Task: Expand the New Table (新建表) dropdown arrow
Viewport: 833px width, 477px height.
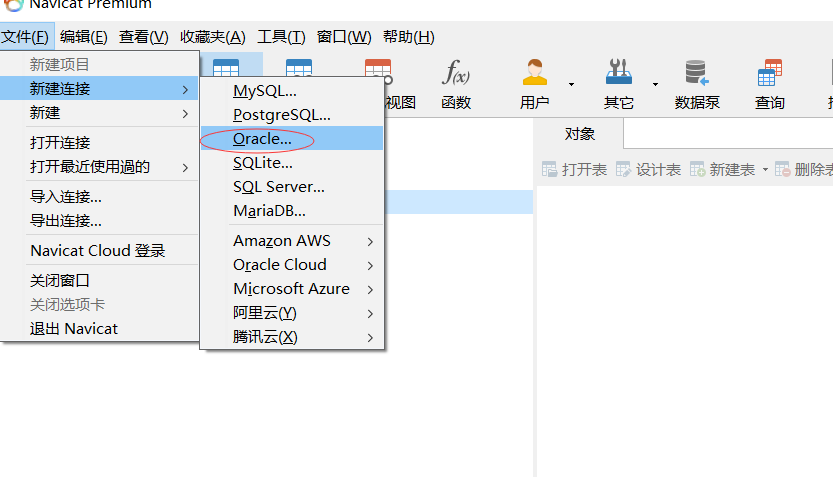Action: 765,170
